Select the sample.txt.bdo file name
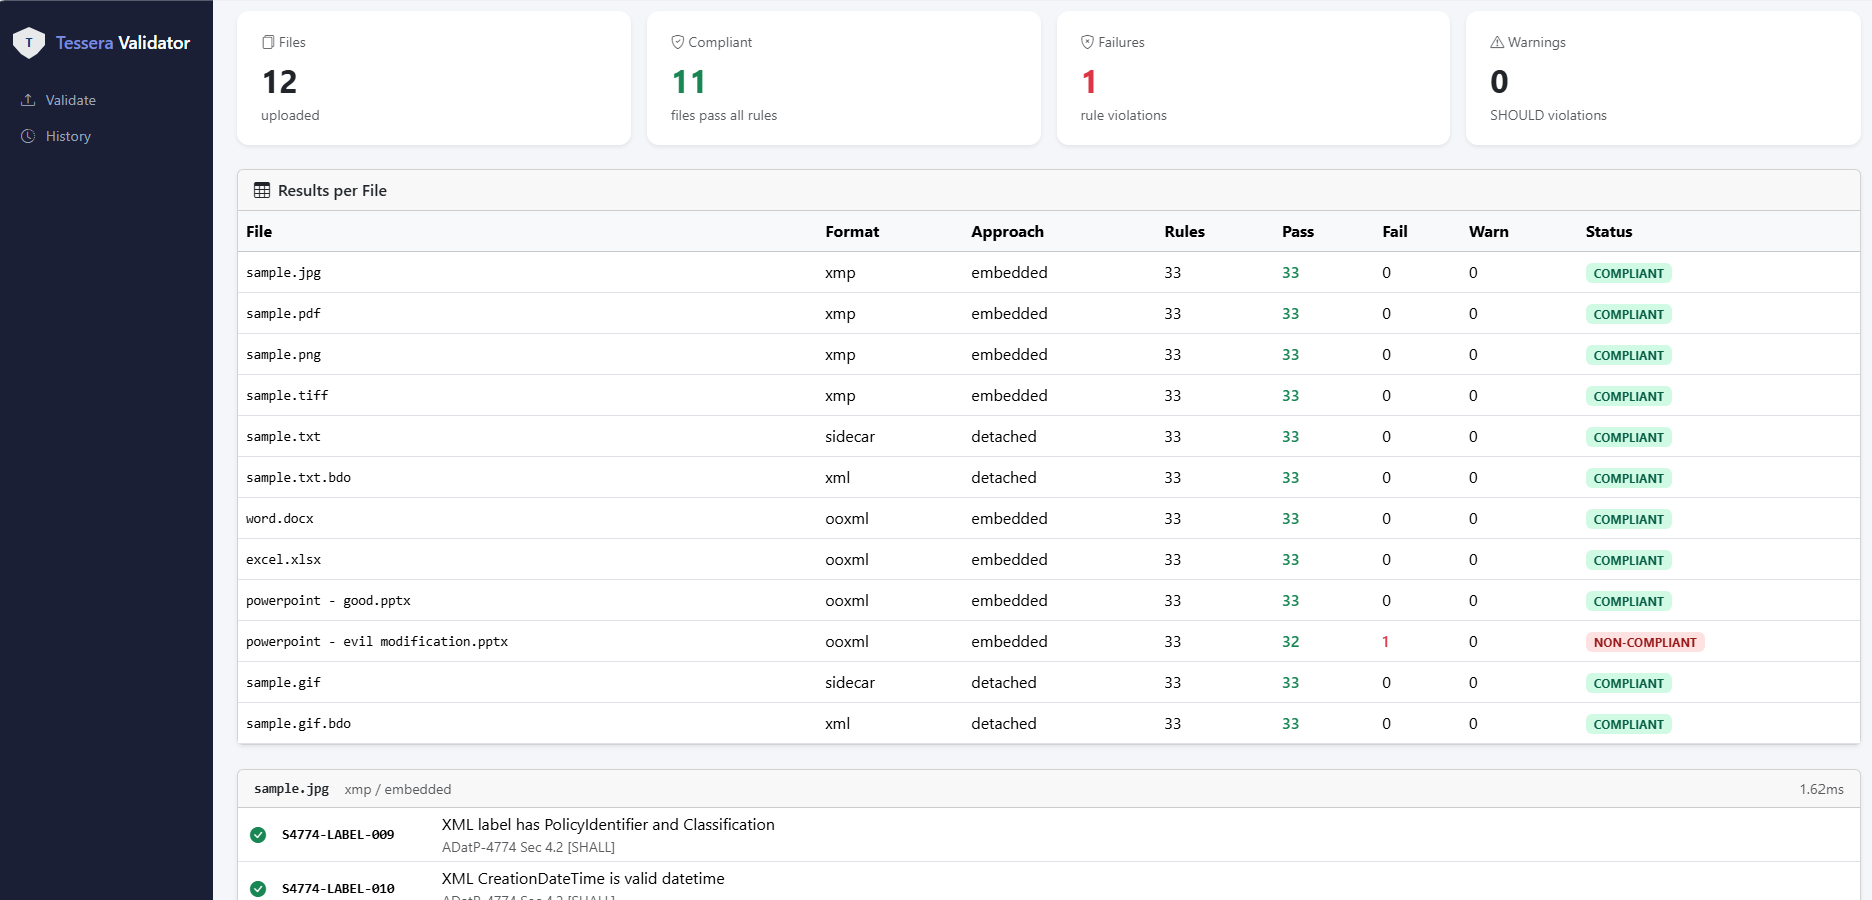The height and width of the screenshot is (900, 1872). [299, 477]
